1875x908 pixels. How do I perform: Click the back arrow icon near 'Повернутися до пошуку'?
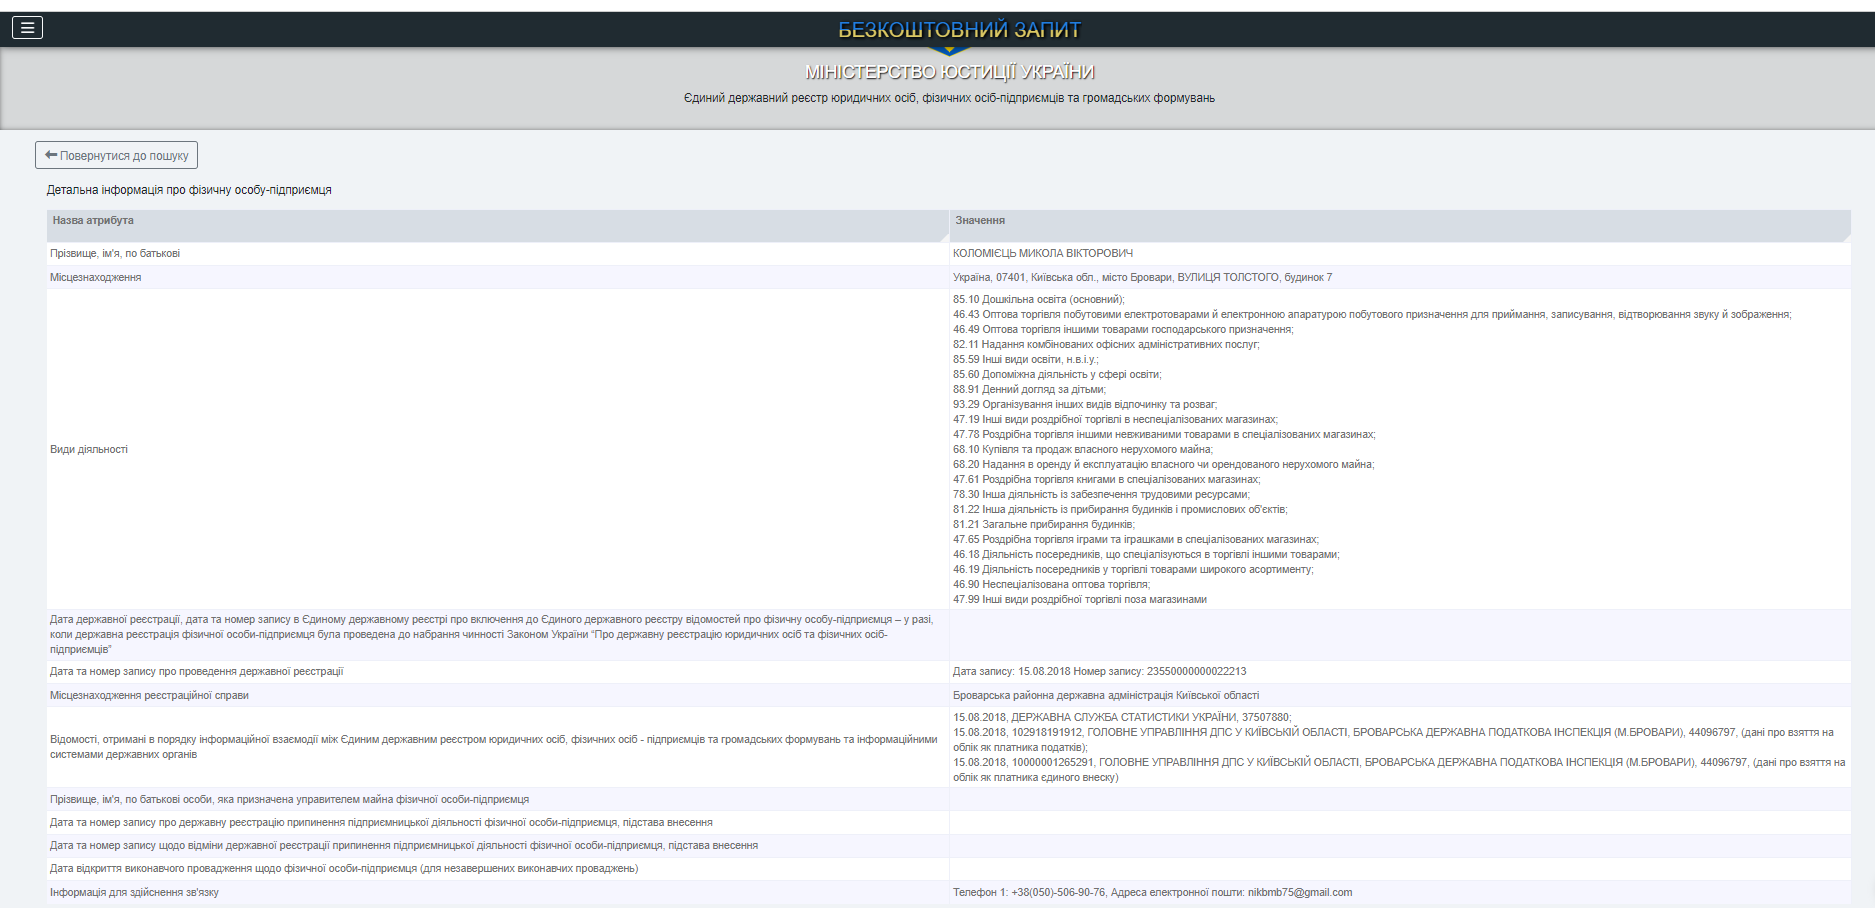pos(51,155)
